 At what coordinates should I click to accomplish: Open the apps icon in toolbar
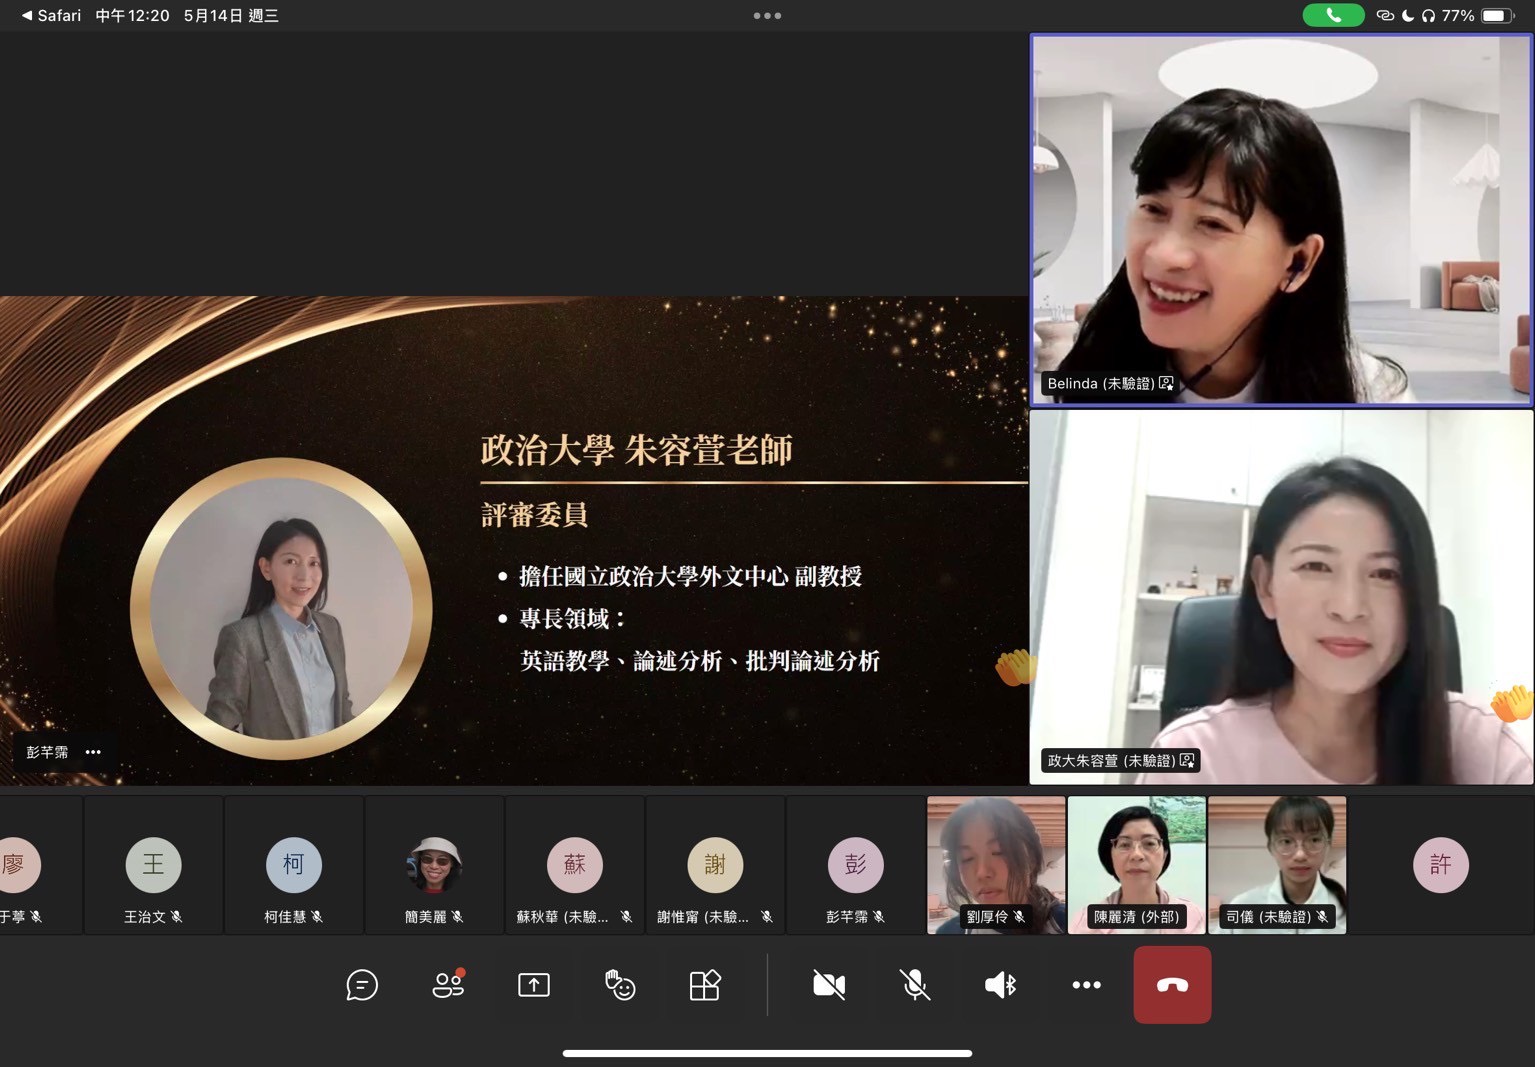705,985
